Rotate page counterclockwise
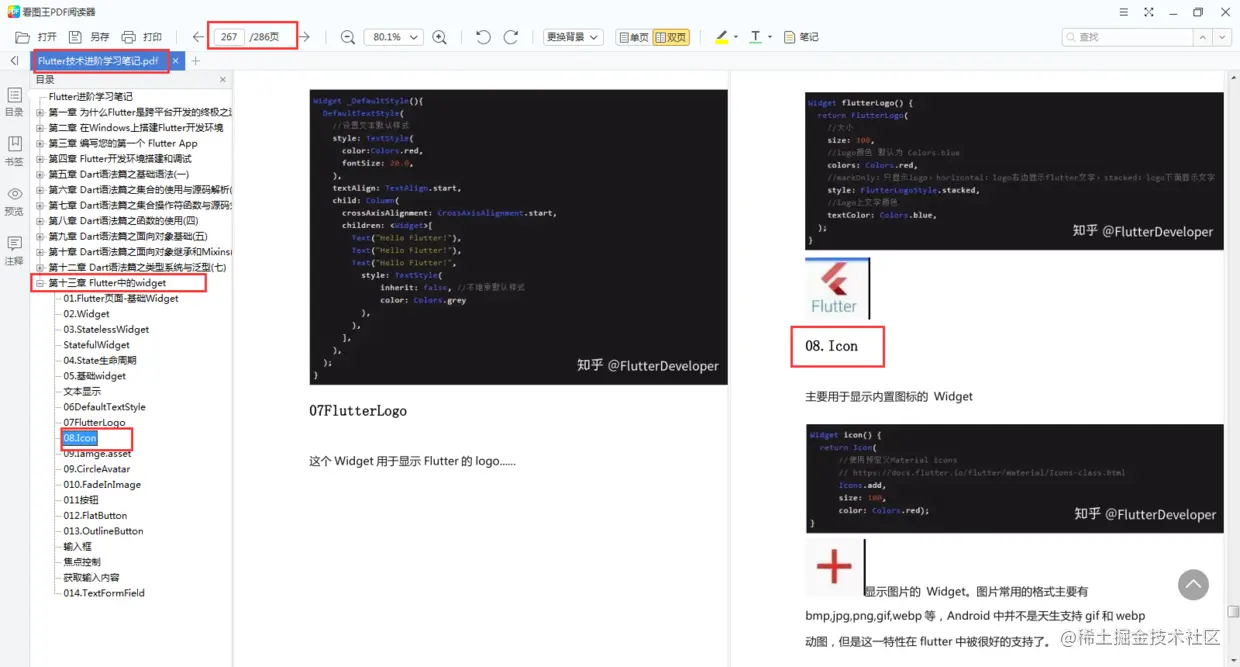Image resolution: width=1240 pixels, height=667 pixels. (484, 37)
